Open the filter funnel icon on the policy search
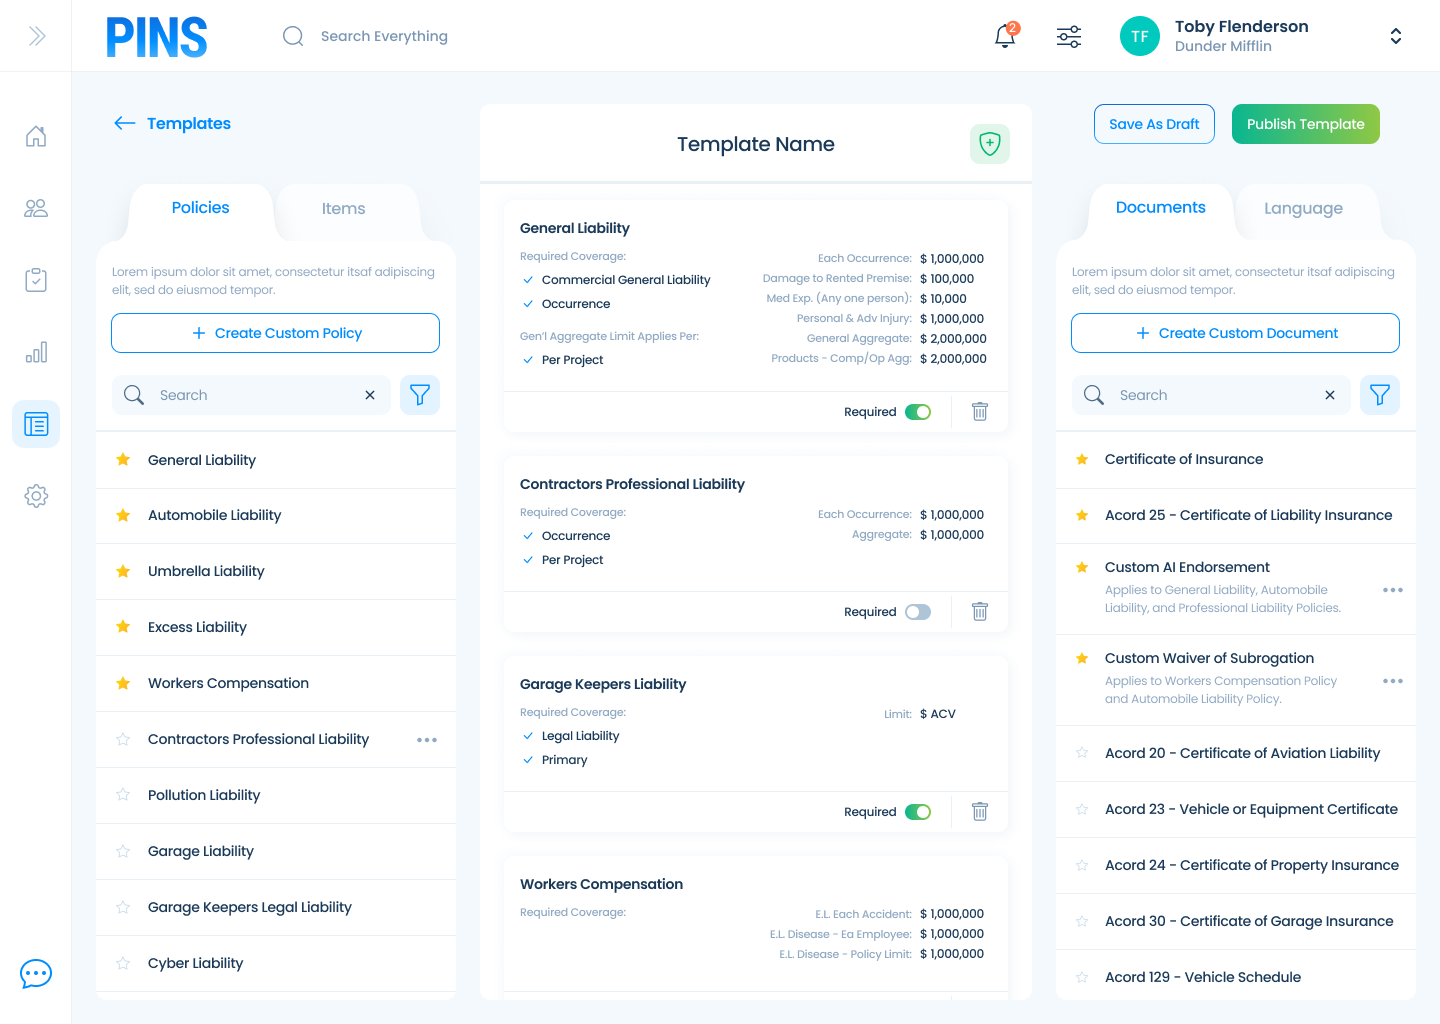Viewport: 1440px width, 1024px height. 419,395
